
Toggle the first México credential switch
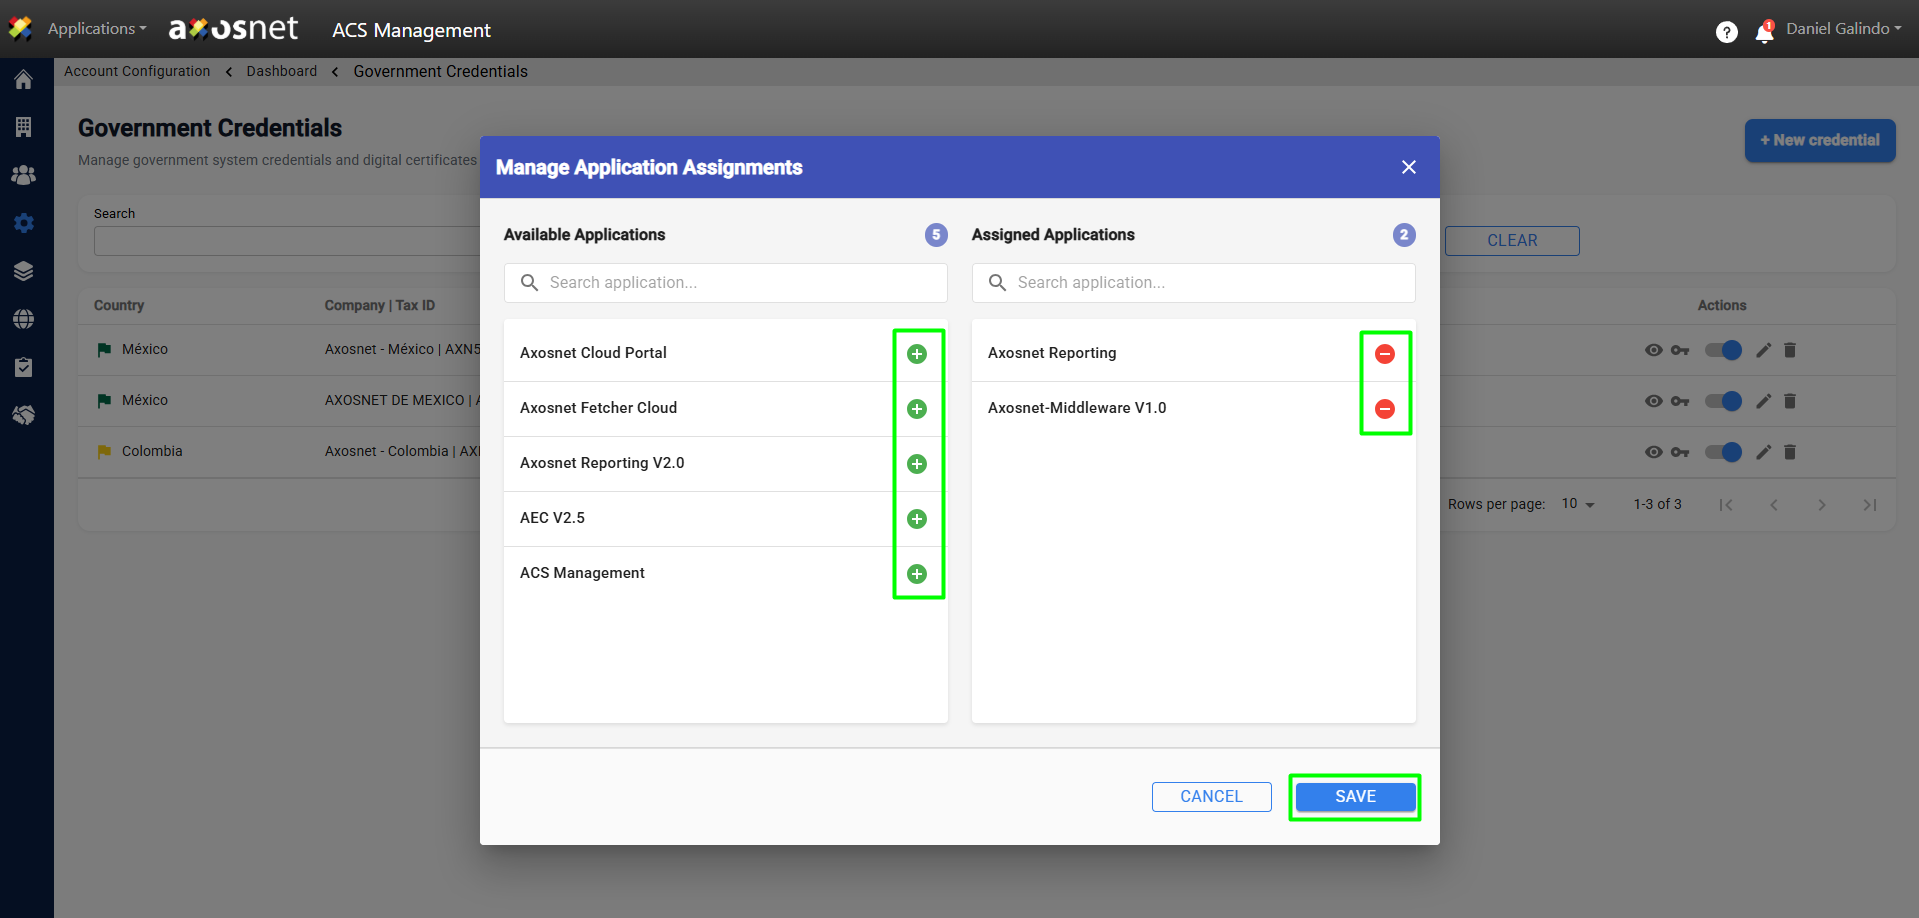coord(1723,350)
